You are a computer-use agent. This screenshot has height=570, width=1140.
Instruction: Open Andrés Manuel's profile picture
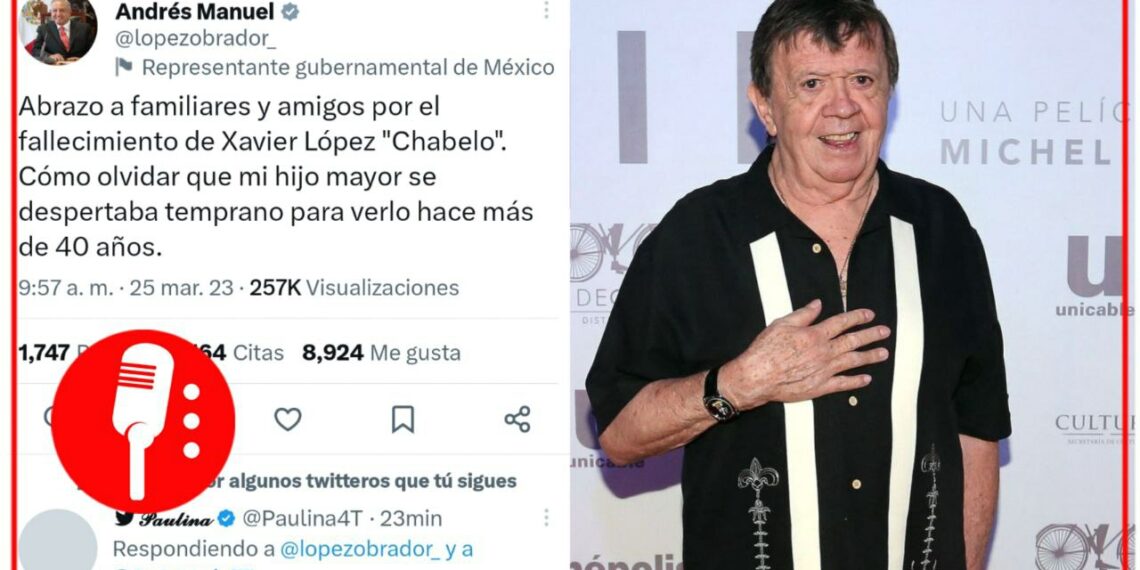[58, 31]
